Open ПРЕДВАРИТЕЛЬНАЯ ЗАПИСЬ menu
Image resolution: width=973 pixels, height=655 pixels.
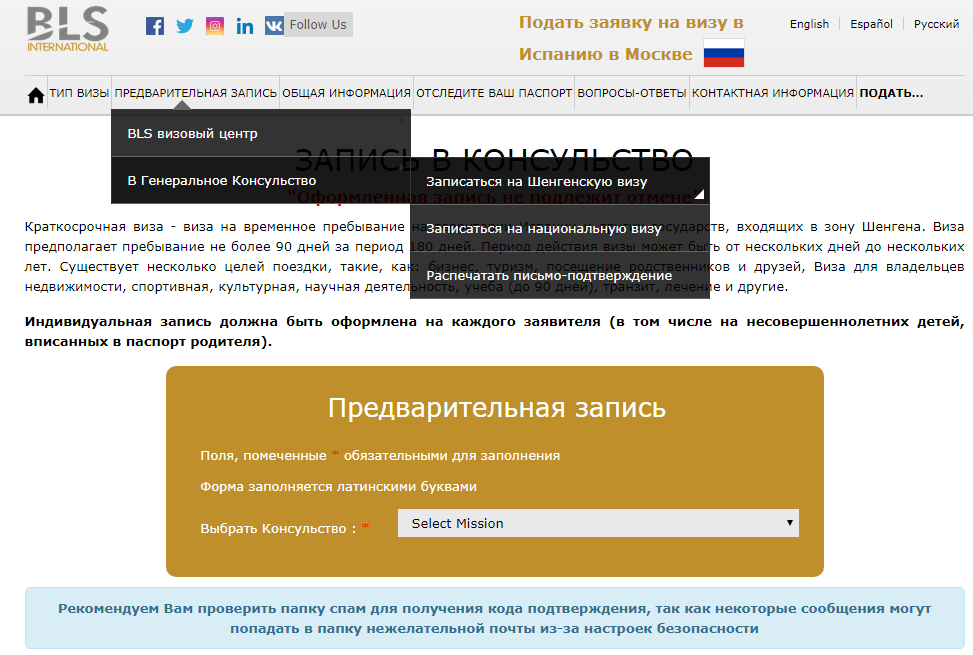point(196,93)
